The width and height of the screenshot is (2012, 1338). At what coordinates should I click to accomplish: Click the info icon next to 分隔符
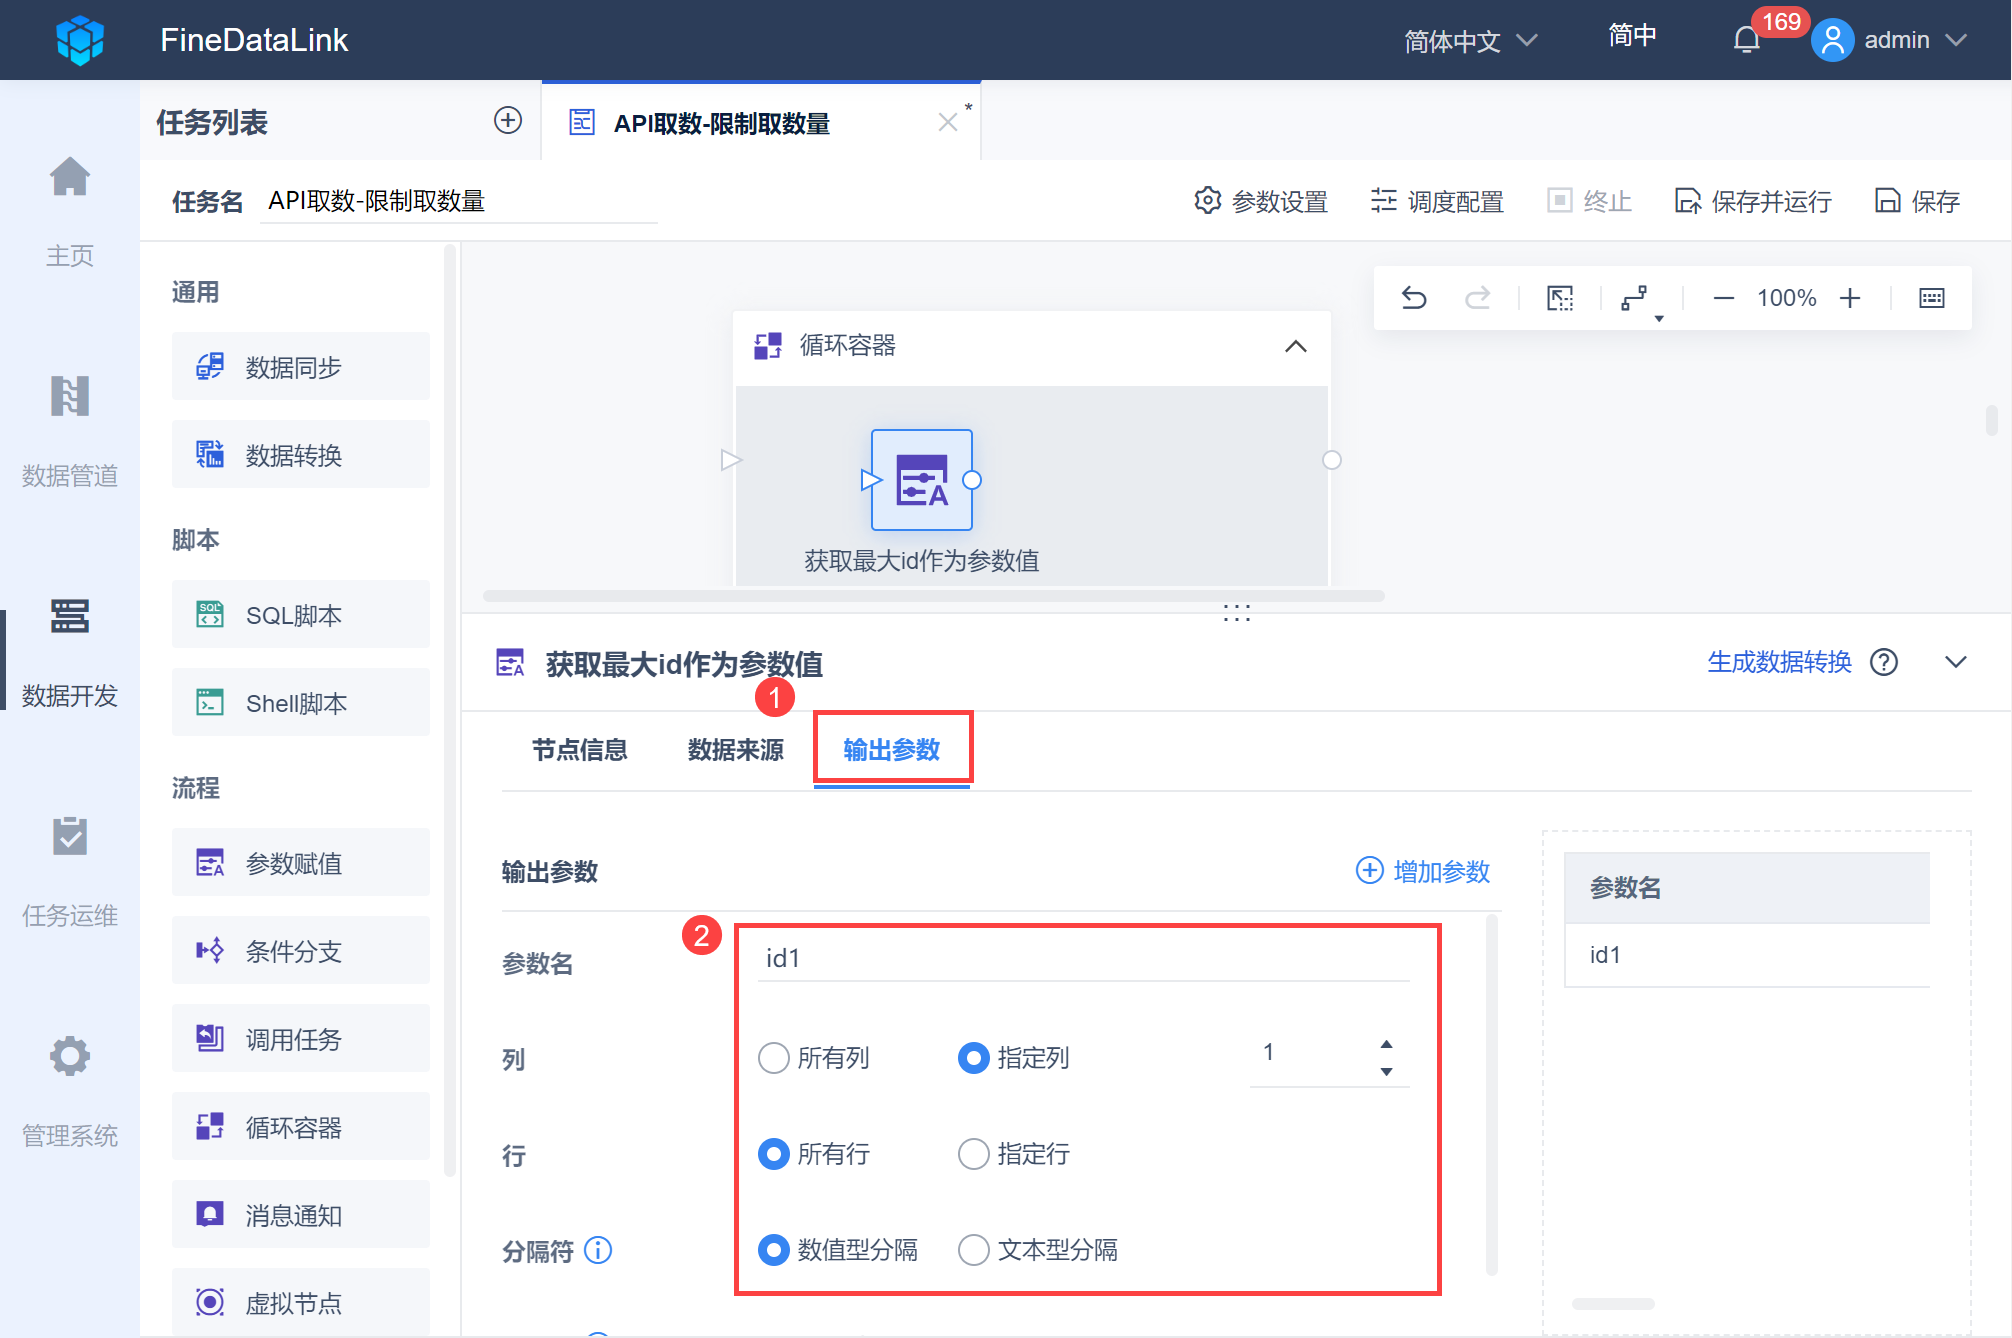click(x=598, y=1250)
